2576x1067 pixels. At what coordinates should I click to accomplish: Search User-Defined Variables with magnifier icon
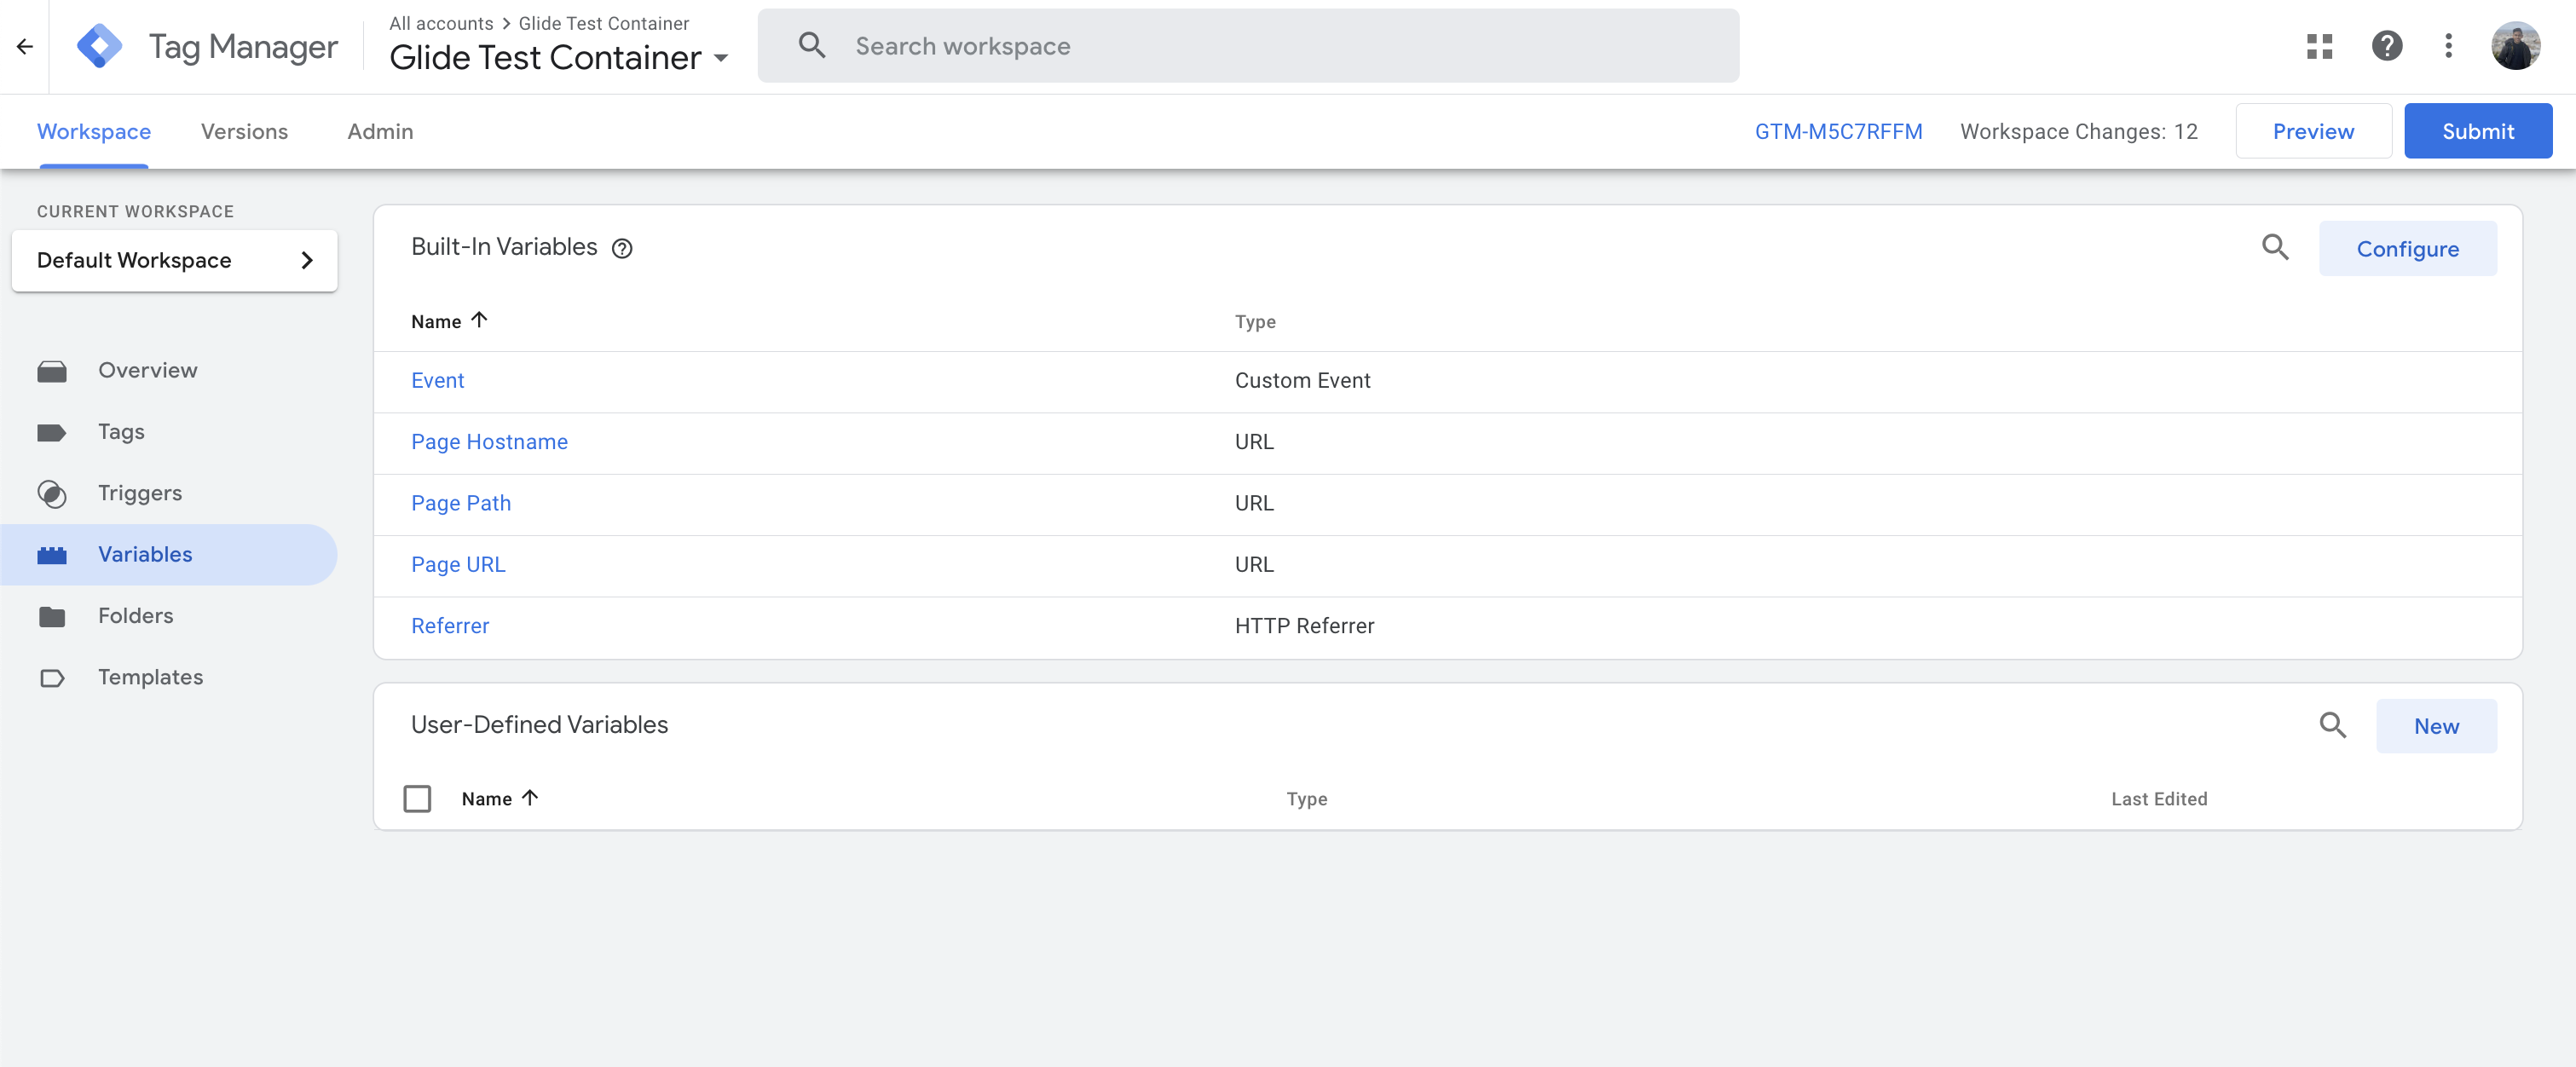[x=2332, y=725]
